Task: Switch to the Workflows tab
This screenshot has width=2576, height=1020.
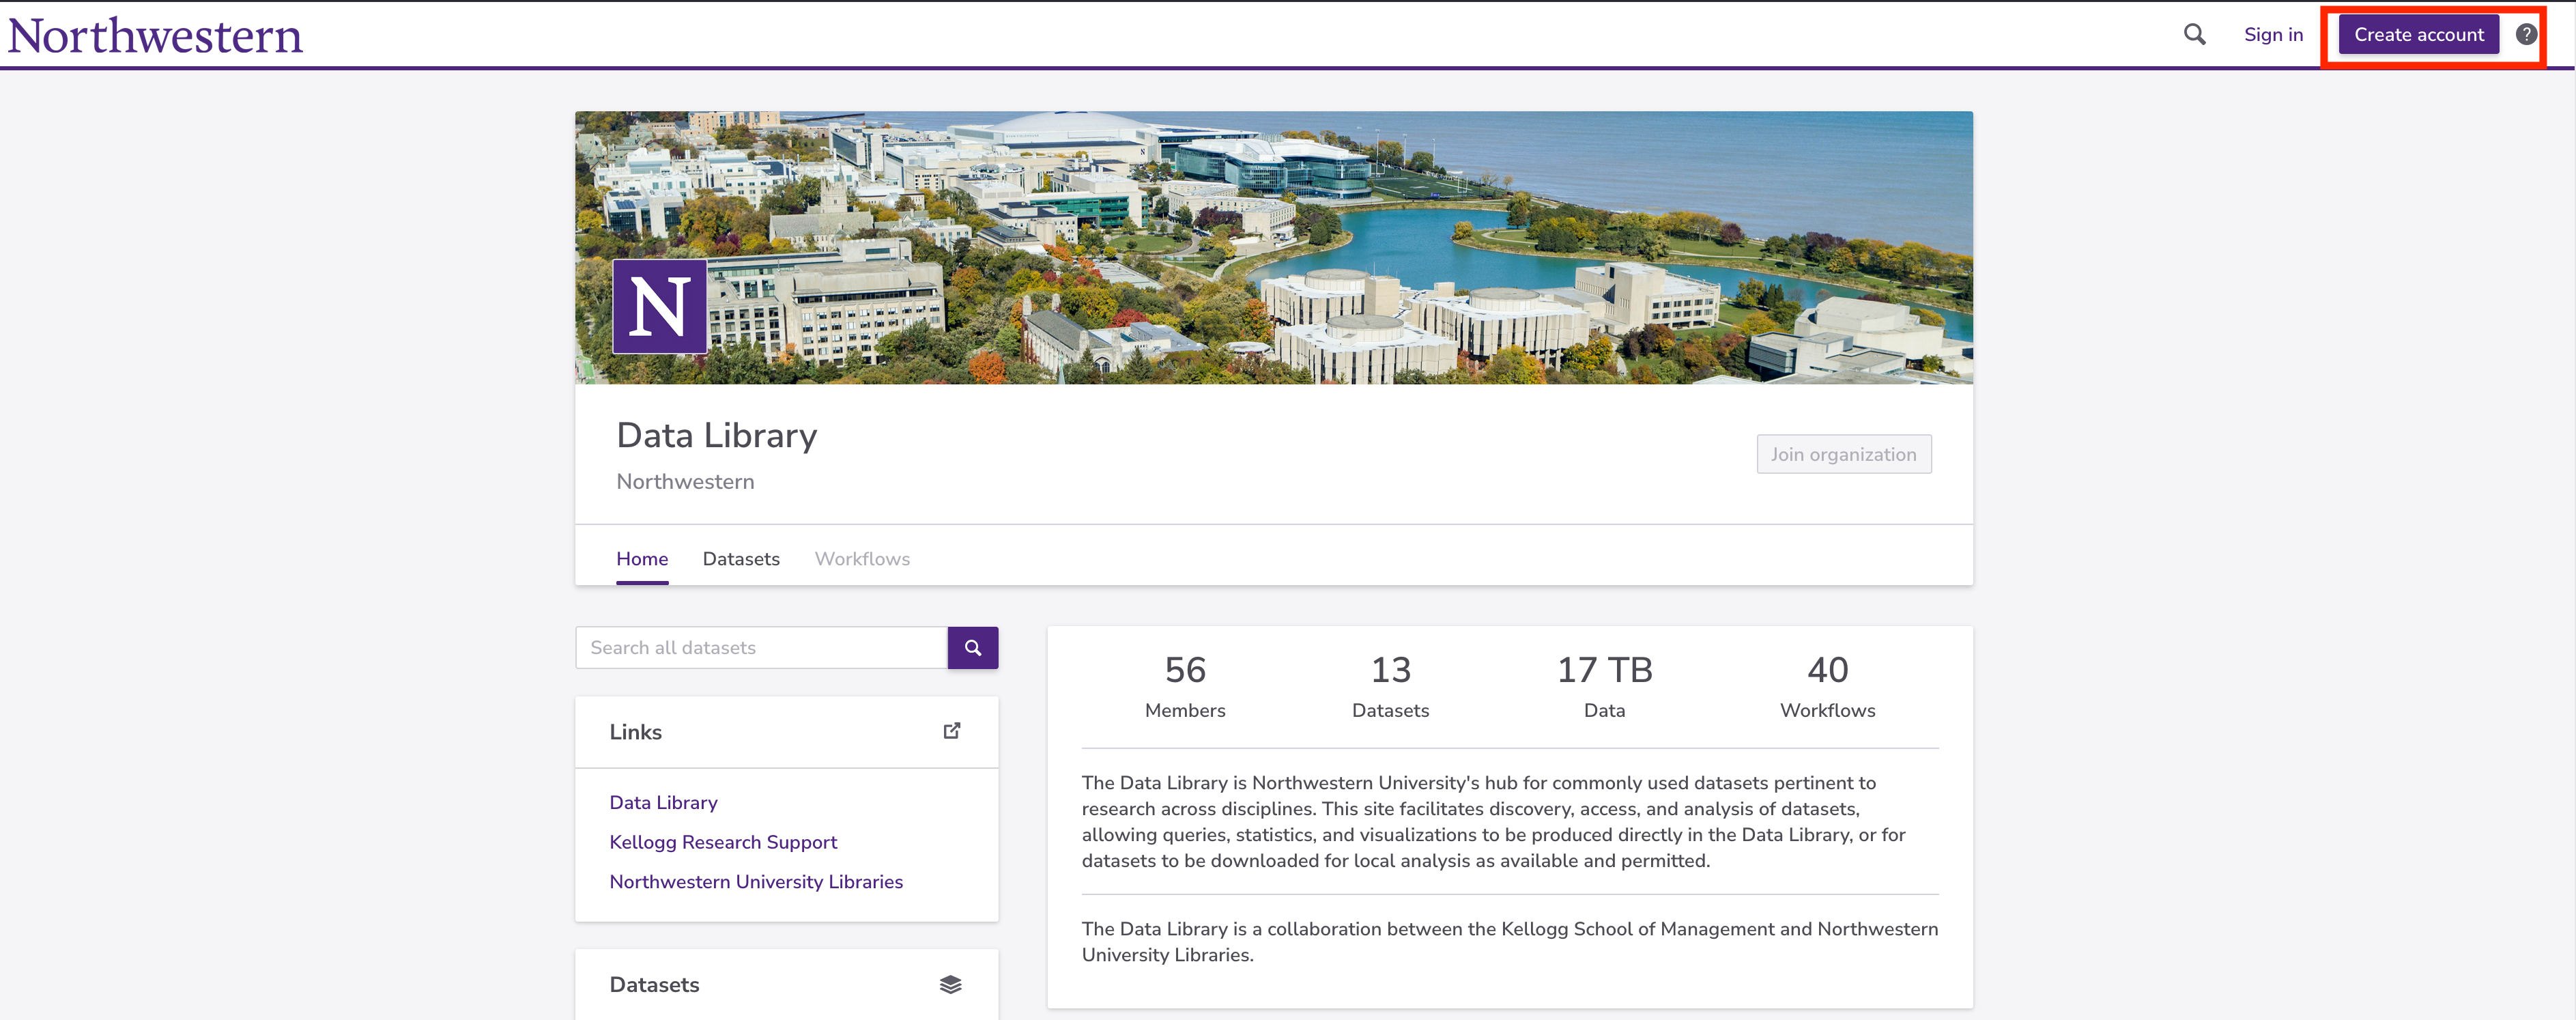Action: pyautogui.click(x=862, y=559)
